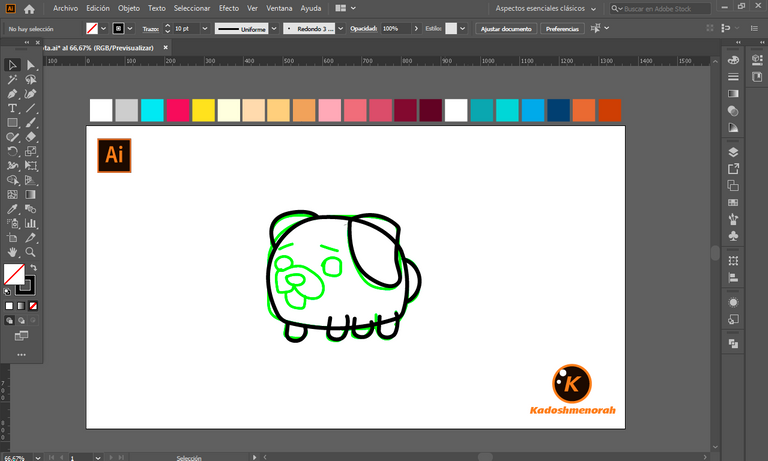Open the Efecto menu
This screenshot has width=768, height=461.
[229, 8]
